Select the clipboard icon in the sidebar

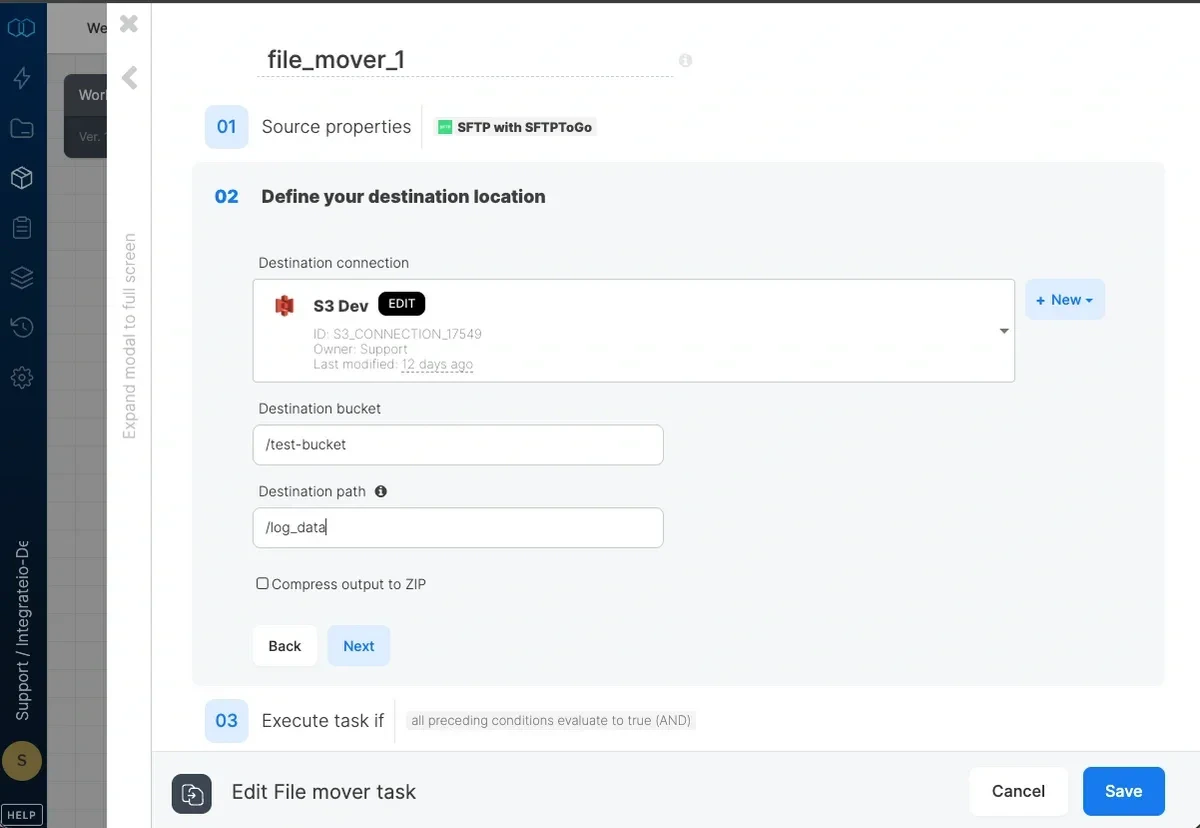[x=22, y=227]
